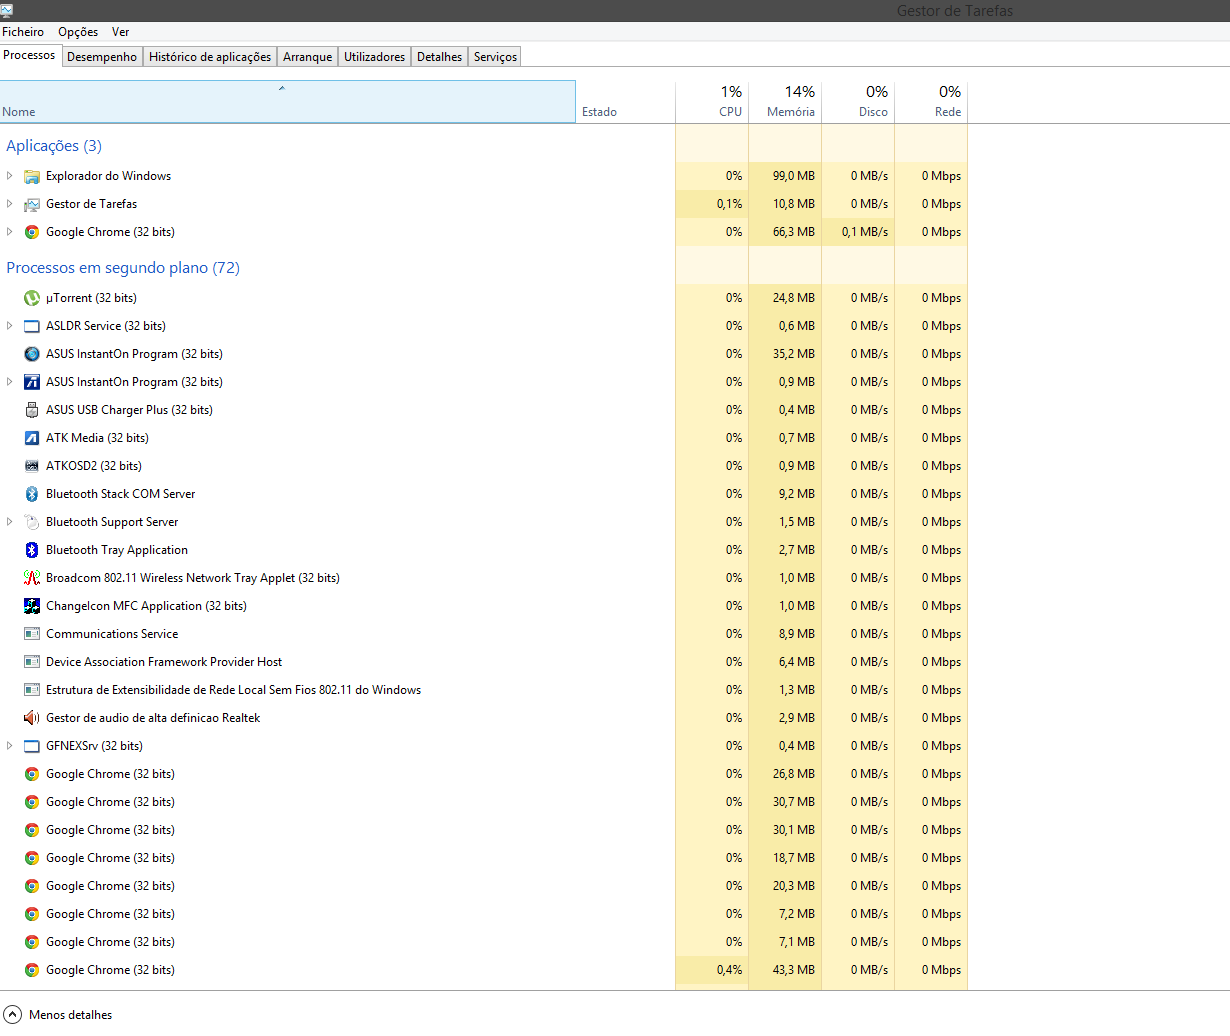Expand the ASLDR Service process group

(x=10, y=326)
